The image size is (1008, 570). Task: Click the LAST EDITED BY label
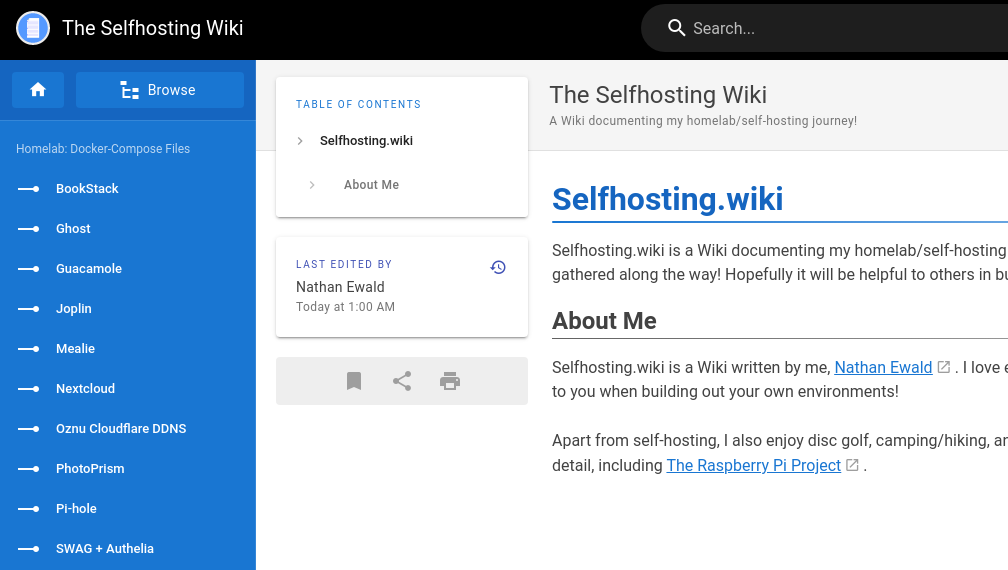coord(344,264)
